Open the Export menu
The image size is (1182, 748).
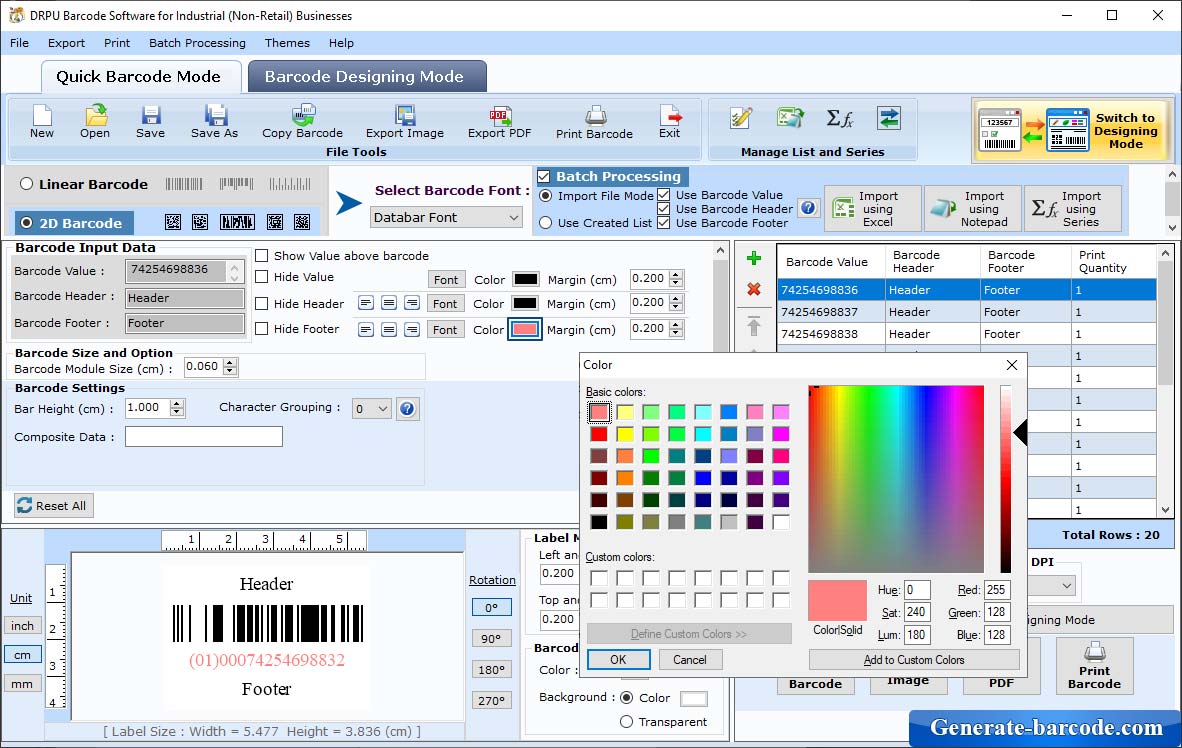(66, 43)
